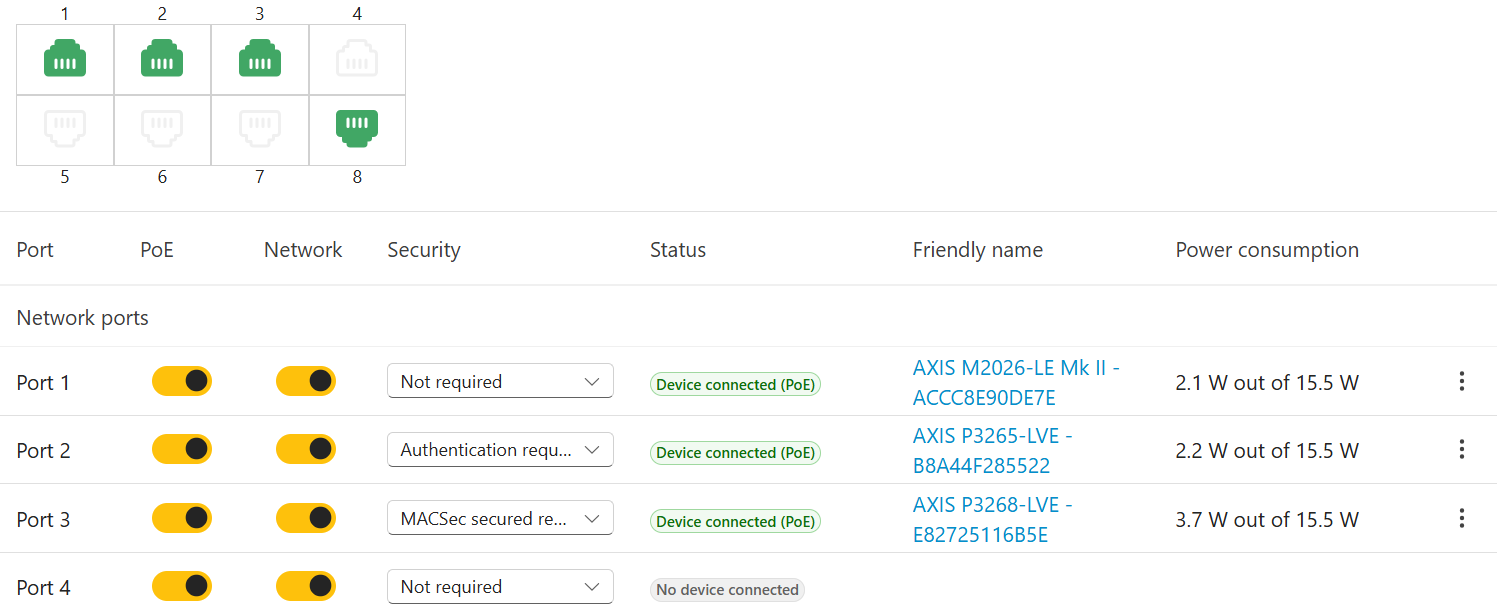This screenshot has height=616, width=1497.
Task: Click the Friendly name column header
Action: [x=978, y=250]
